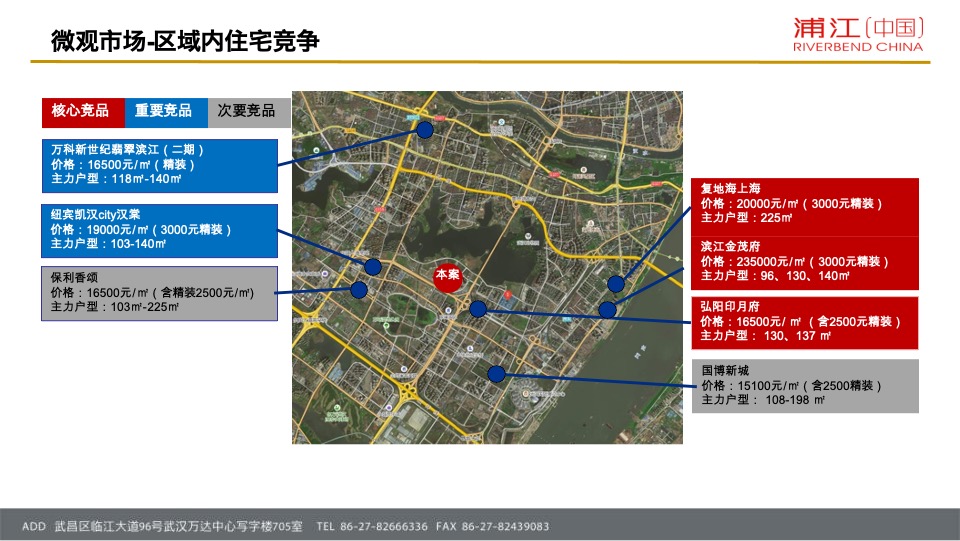Viewport: 960px width, 541px height.
Task: Click 主力户型：103㎡-225㎡ text
Action: (115, 307)
